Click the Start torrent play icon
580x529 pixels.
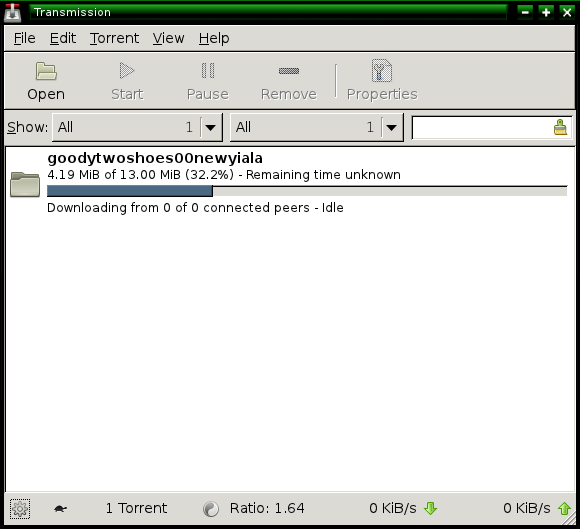[127, 71]
